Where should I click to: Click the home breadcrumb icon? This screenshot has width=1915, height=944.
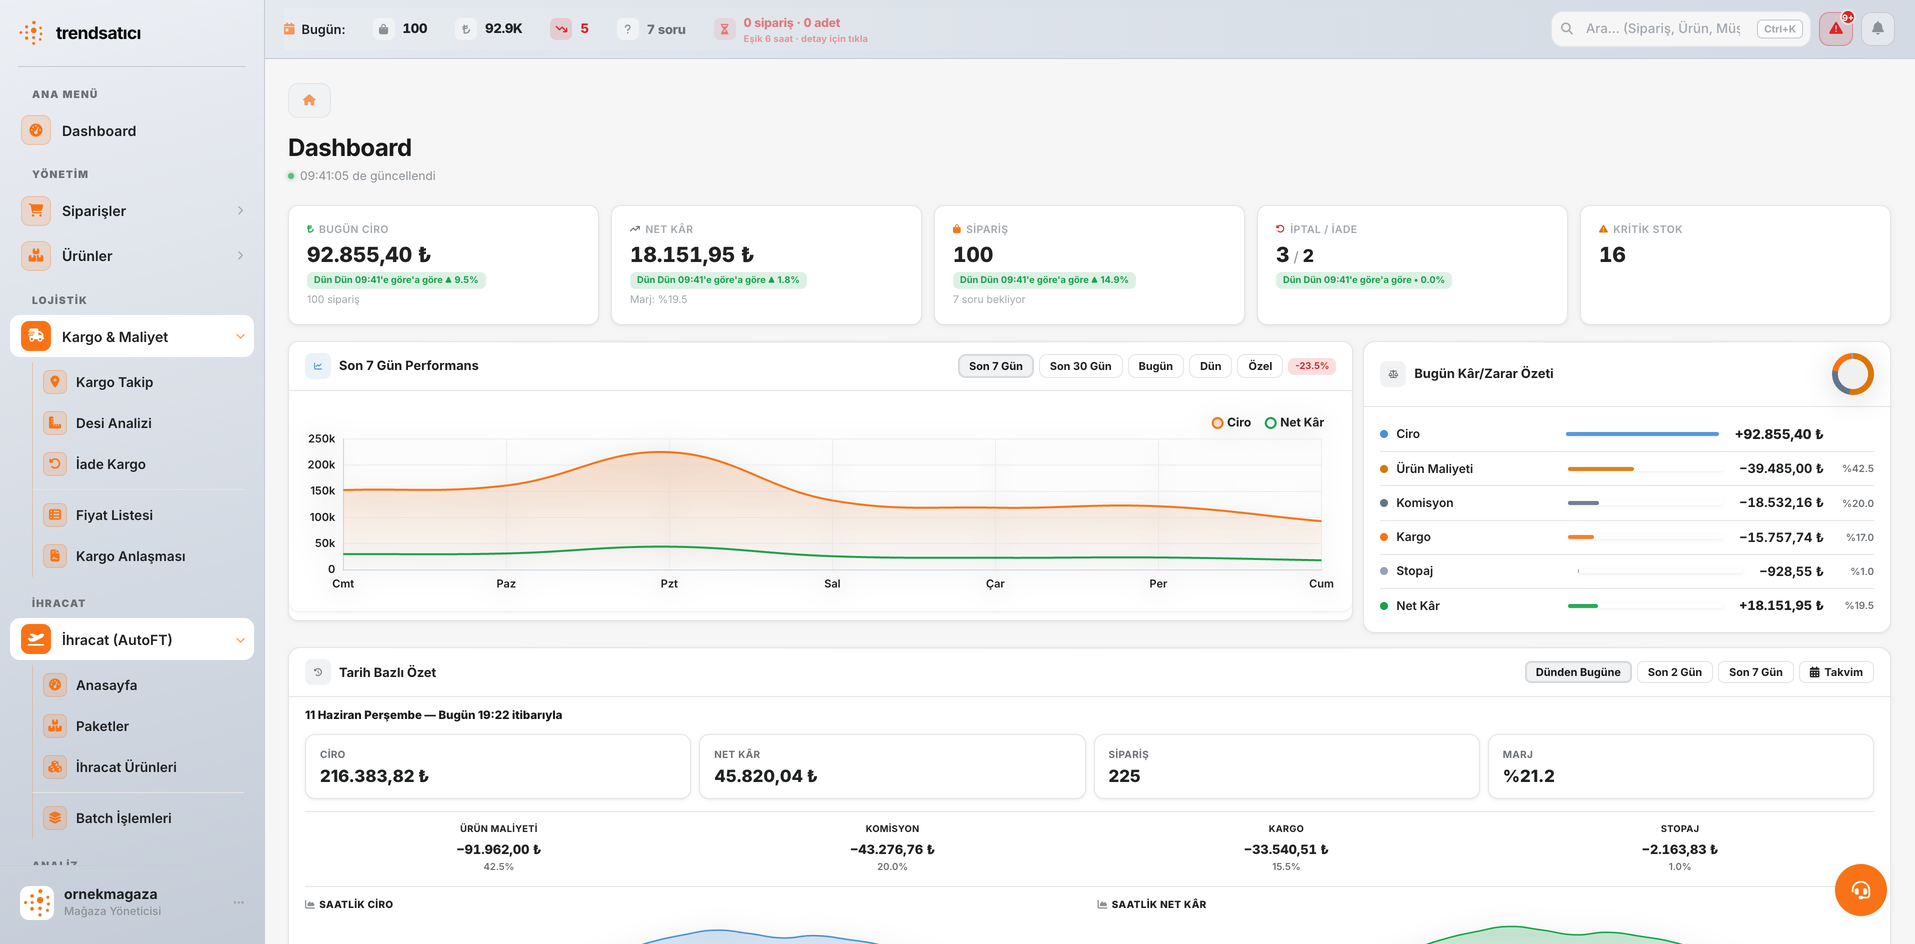309,100
